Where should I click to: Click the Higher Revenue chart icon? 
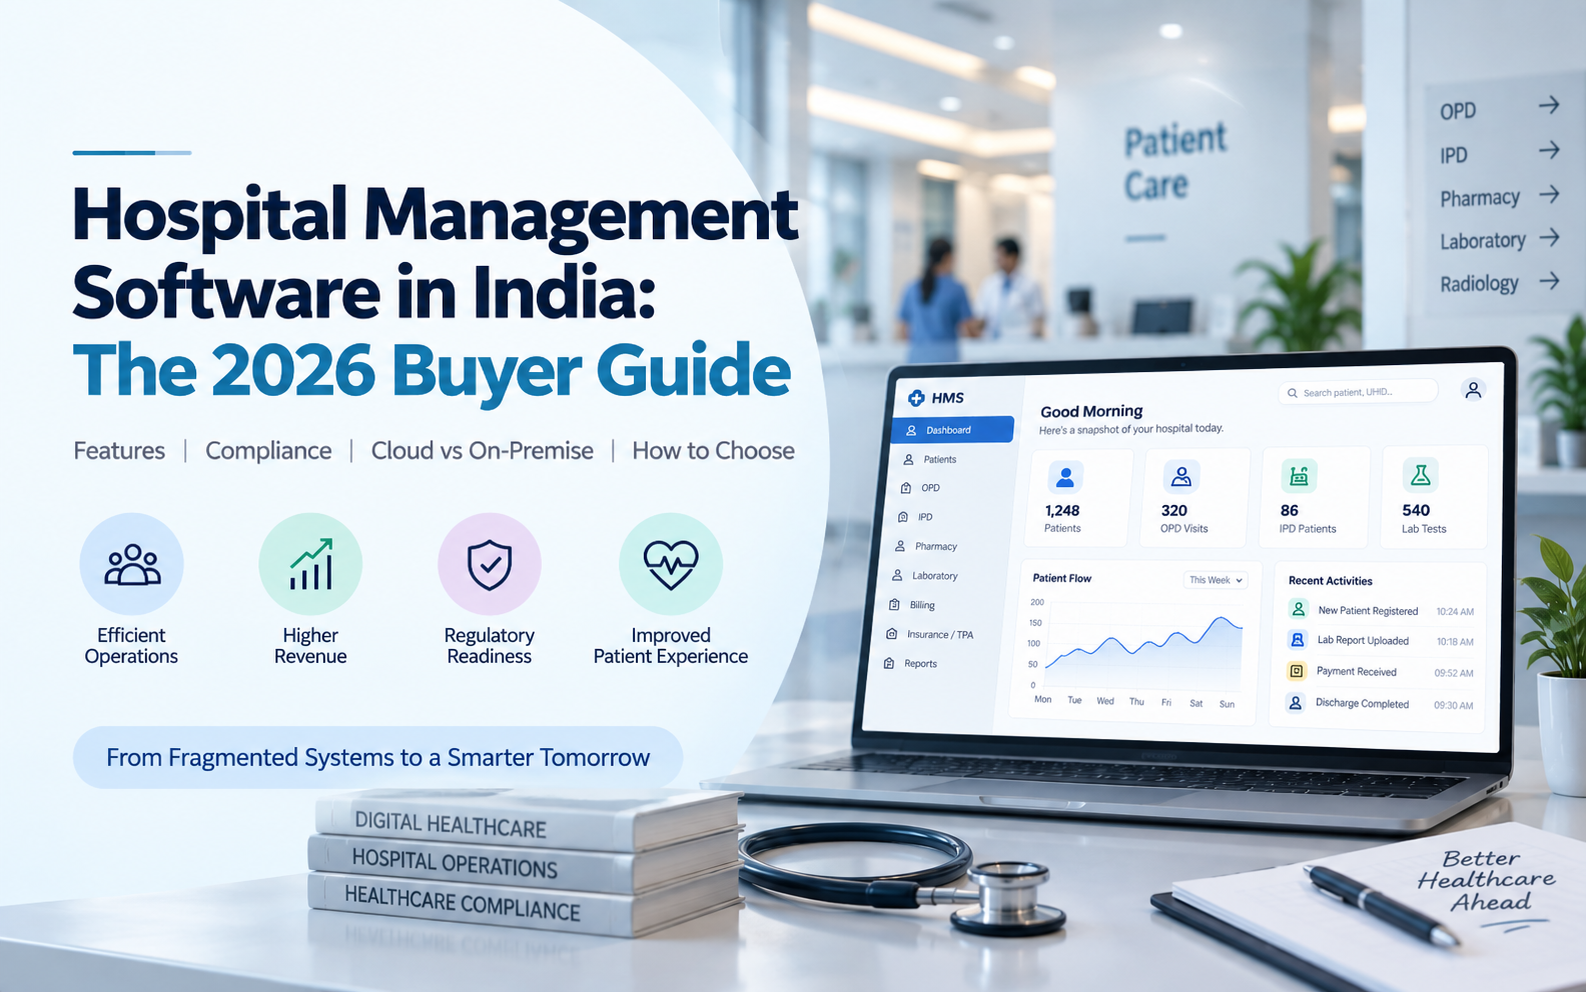[311, 564]
